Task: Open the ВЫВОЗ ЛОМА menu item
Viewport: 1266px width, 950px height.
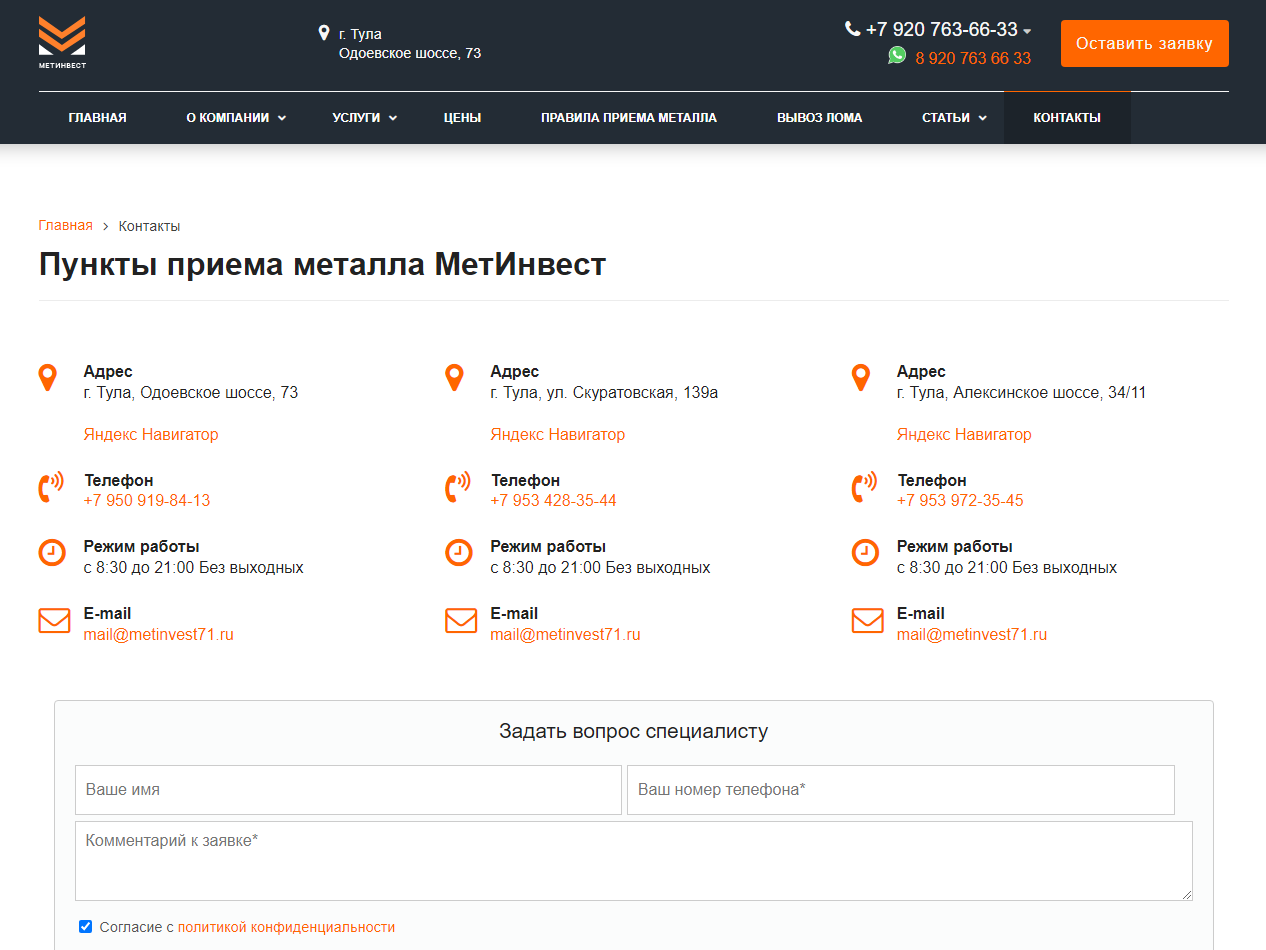Action: coord(819,118)
